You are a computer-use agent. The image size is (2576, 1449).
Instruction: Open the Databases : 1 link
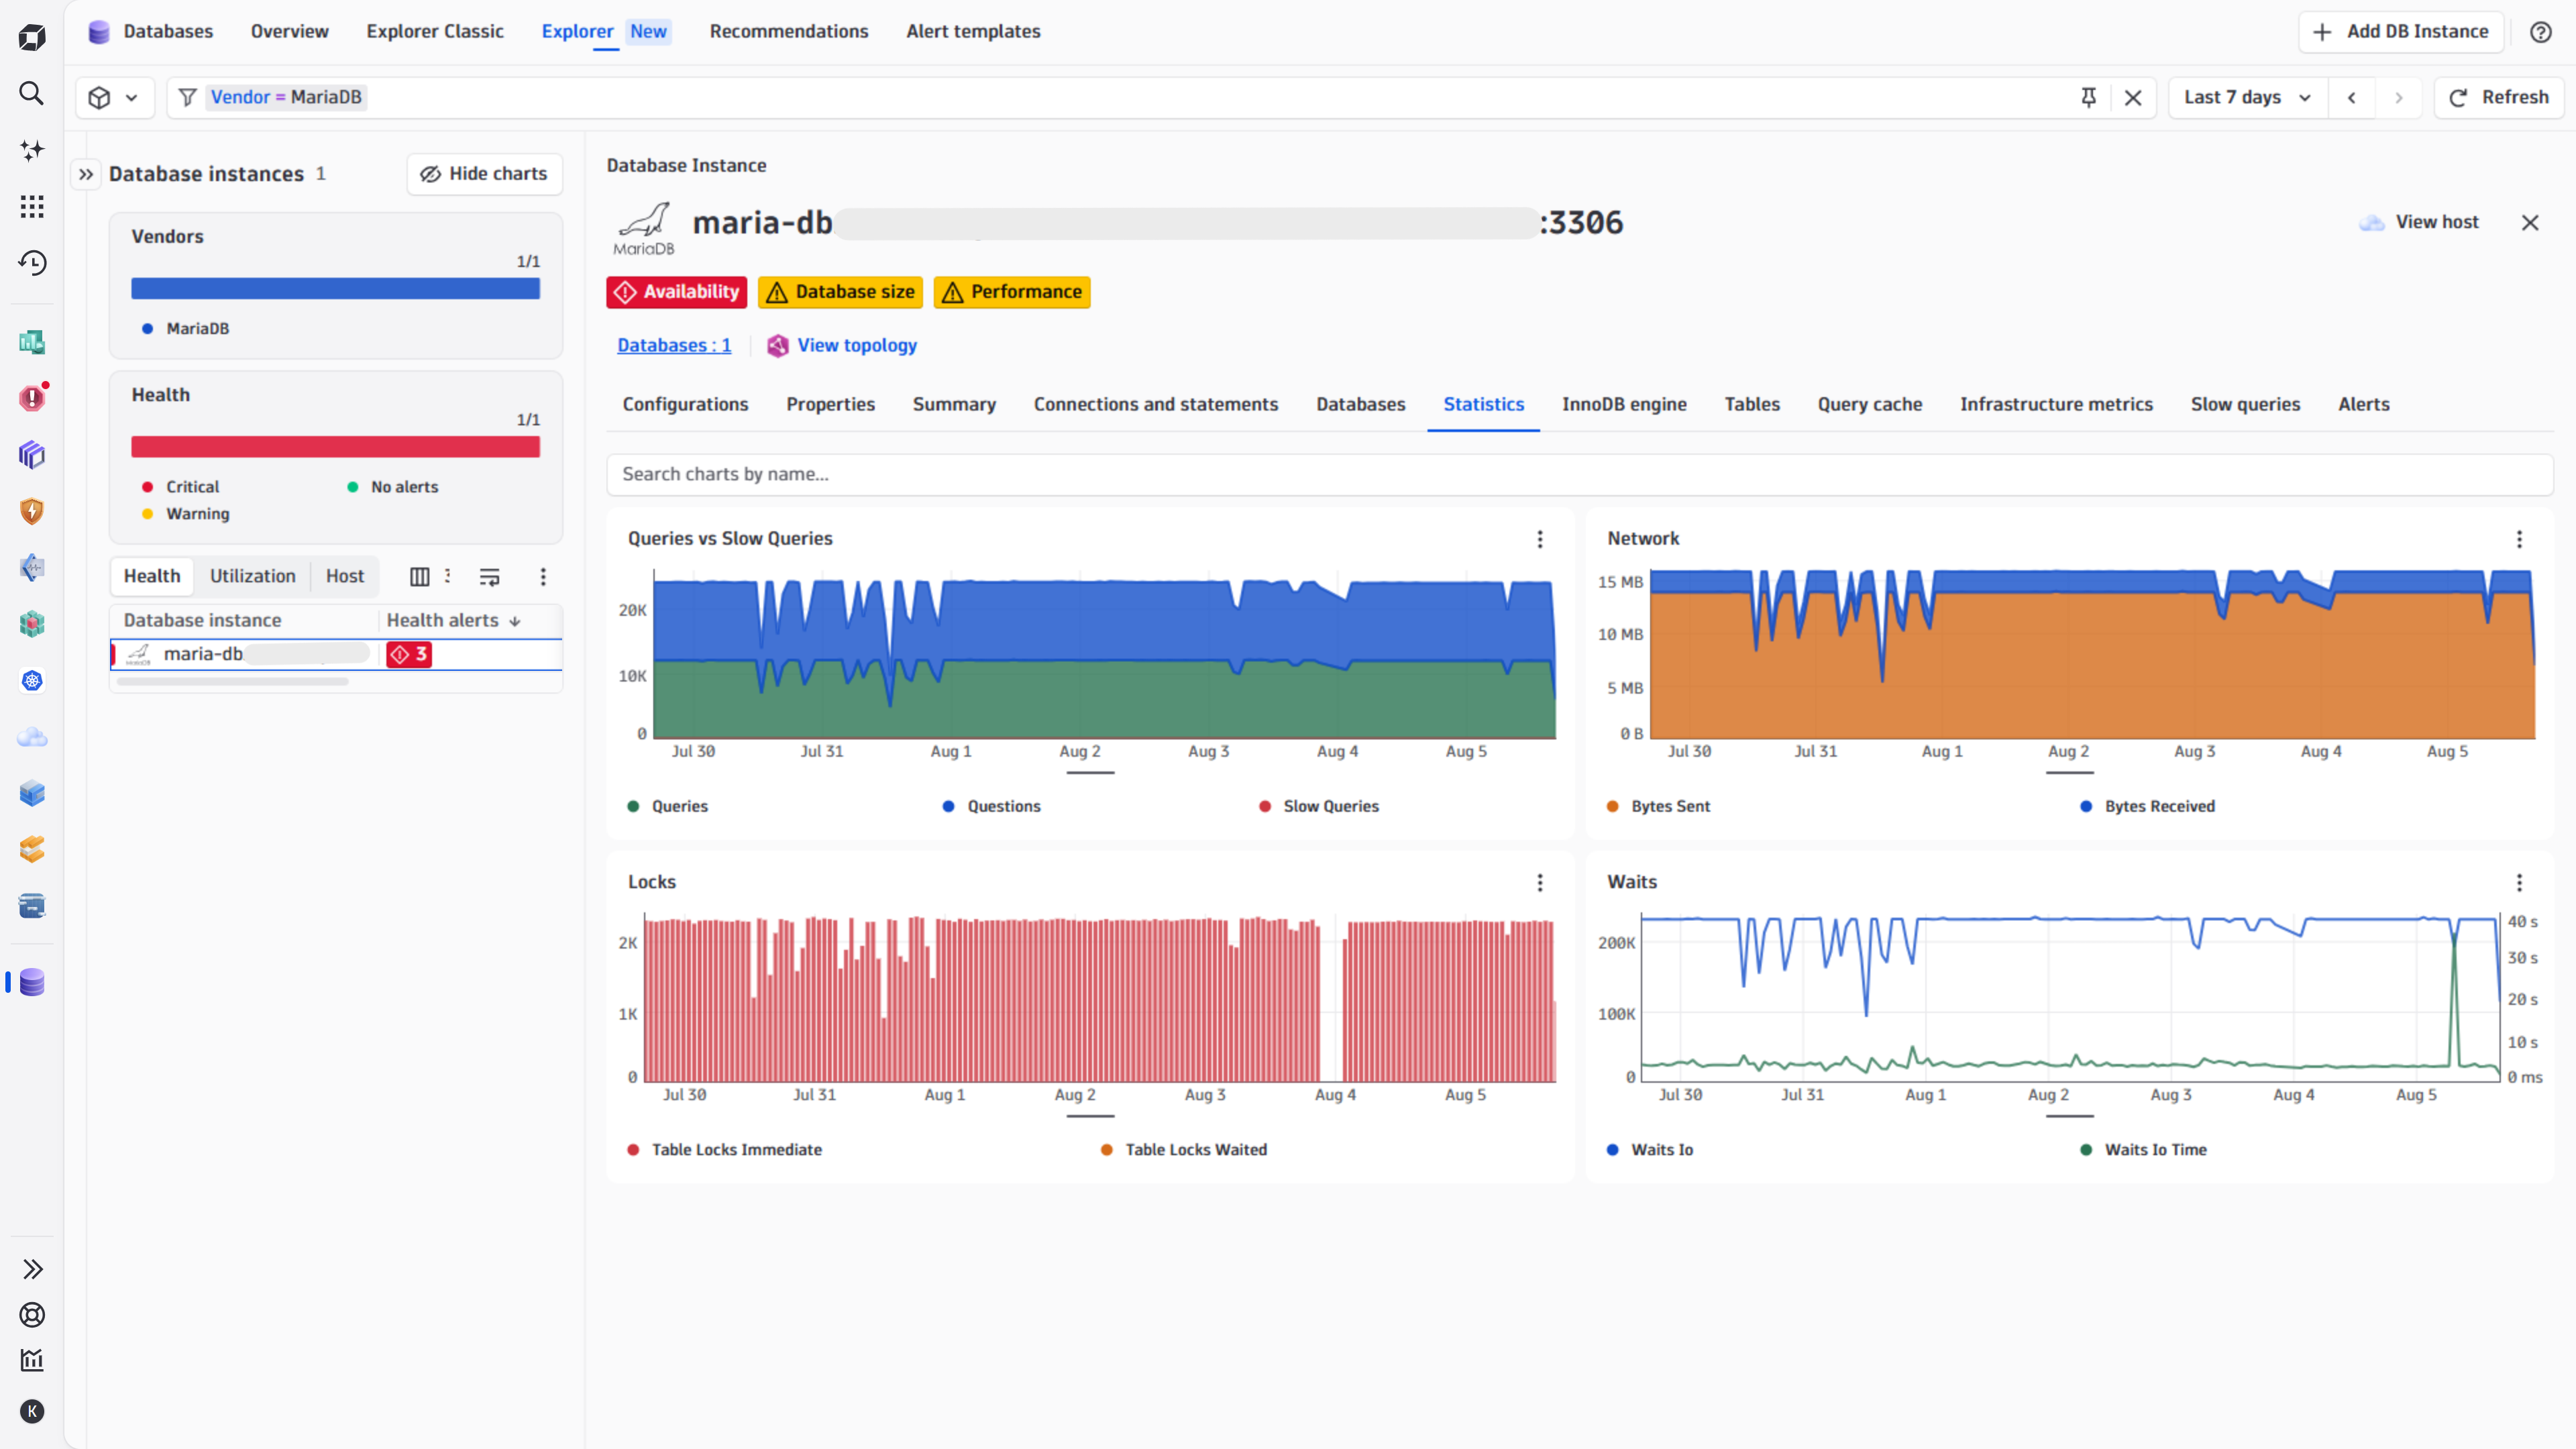(674, 345)
